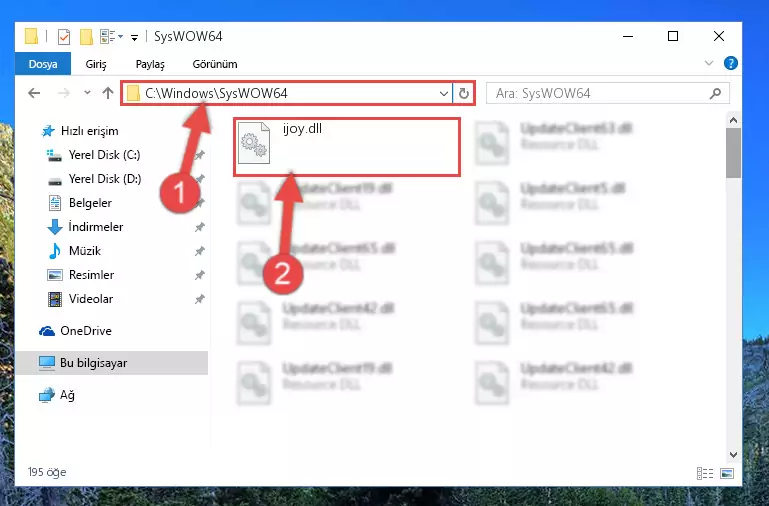The width and height of the screenshot is (769, 506).
Task: Open Yerel Disk (D:) in sidebar
Action: coord(105,179)
